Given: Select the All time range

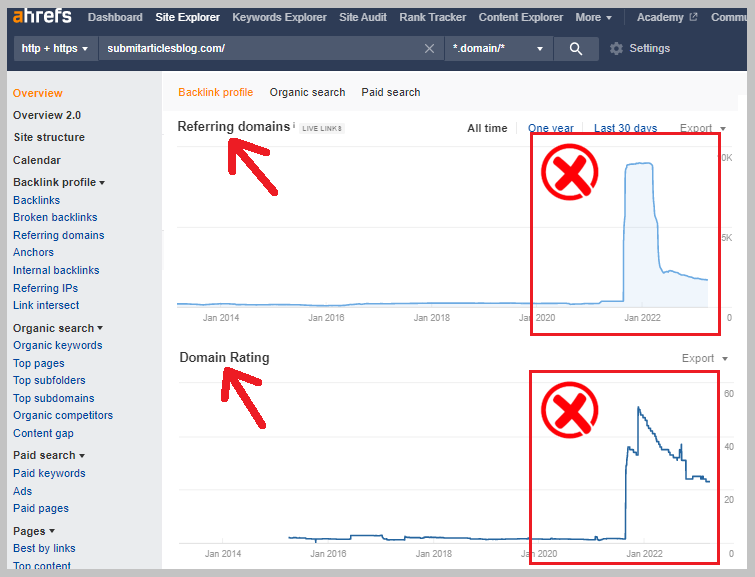Looking at the screenshot, I should coord(487,128).
